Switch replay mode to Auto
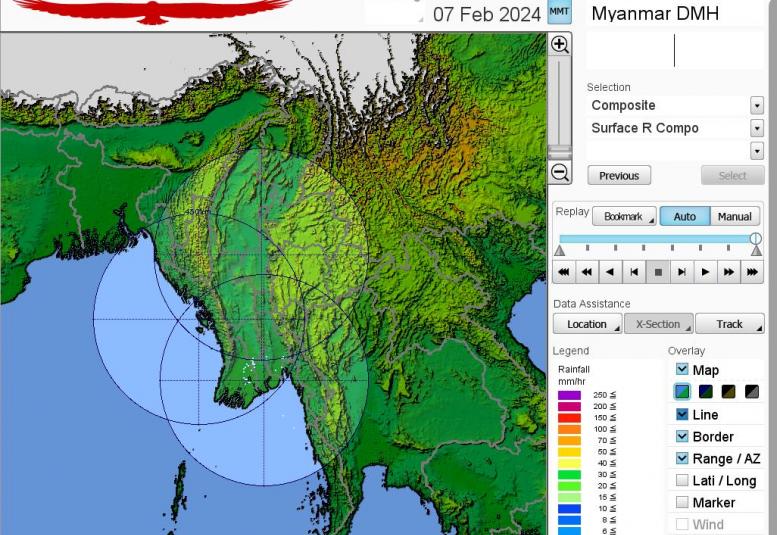This screenshot has height=535, width=780. point(685,217)
